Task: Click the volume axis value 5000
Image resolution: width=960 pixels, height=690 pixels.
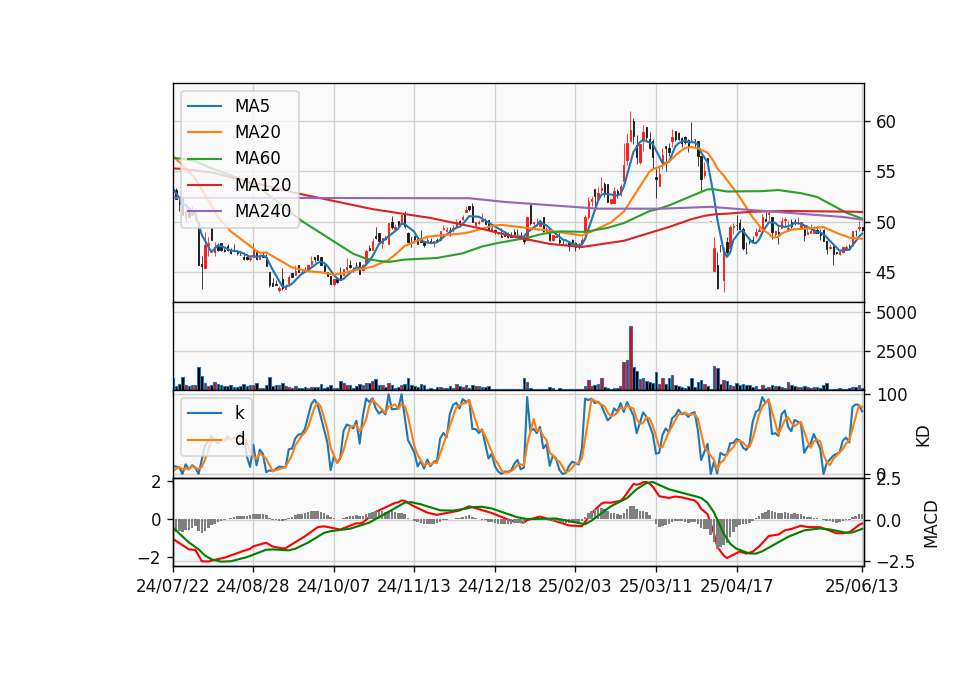Action: tap(896, 313)
